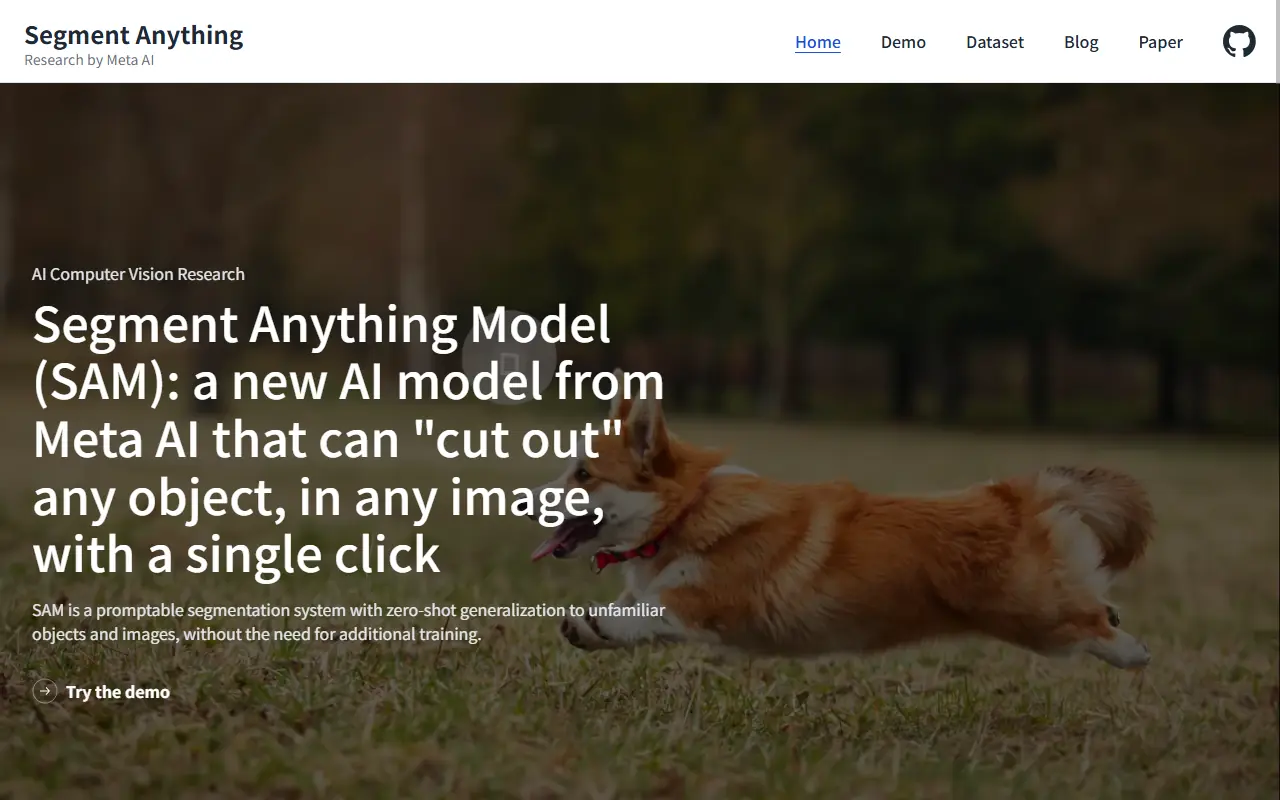Click the AI Computer Vision Research label

tap(138, 274)
